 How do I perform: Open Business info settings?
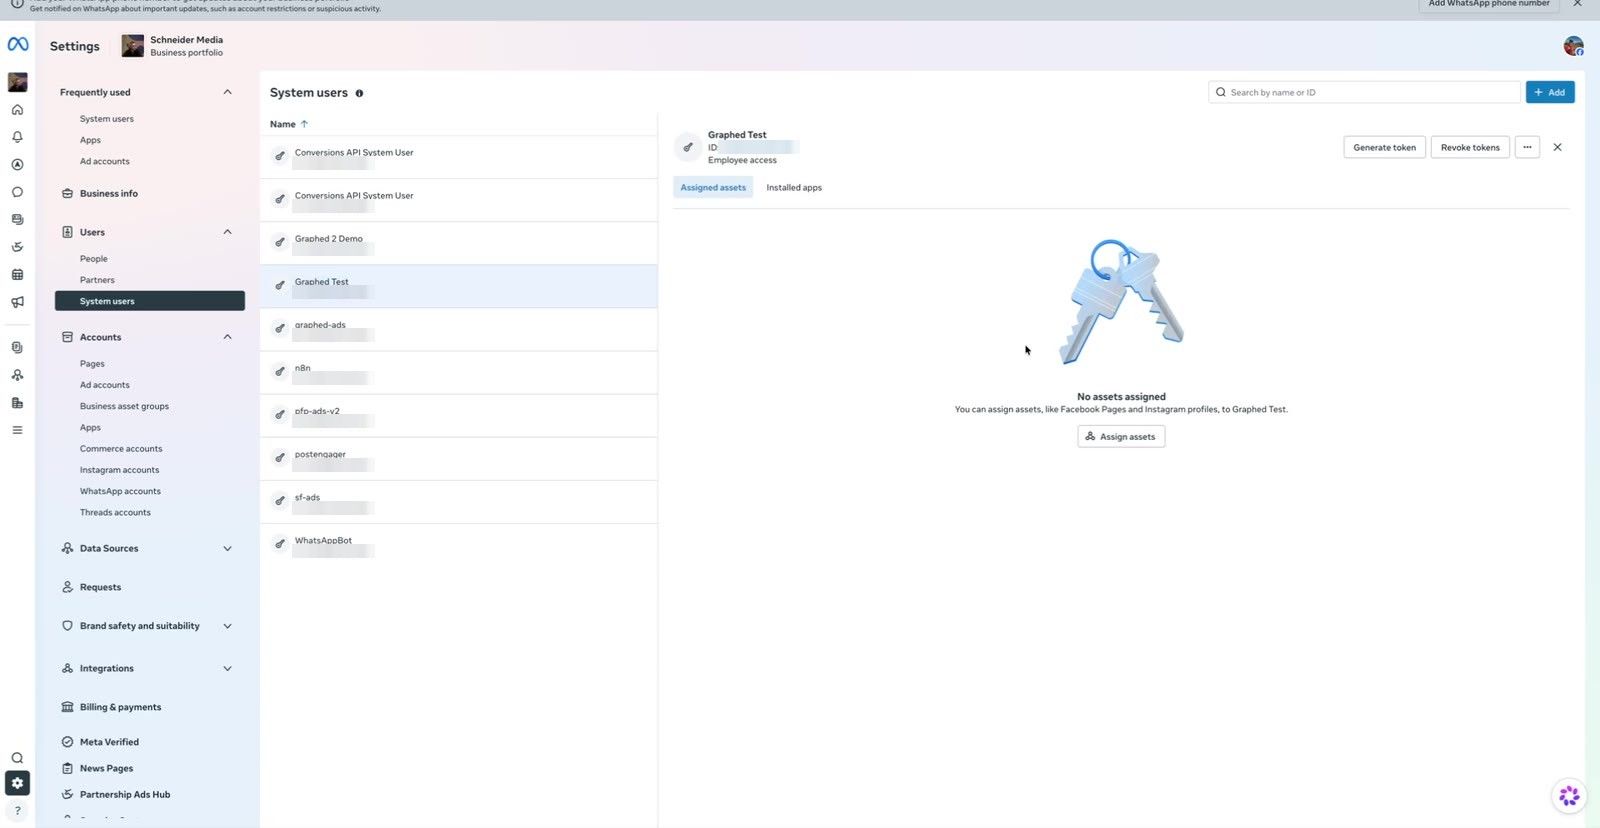click(x=109, y=194)
